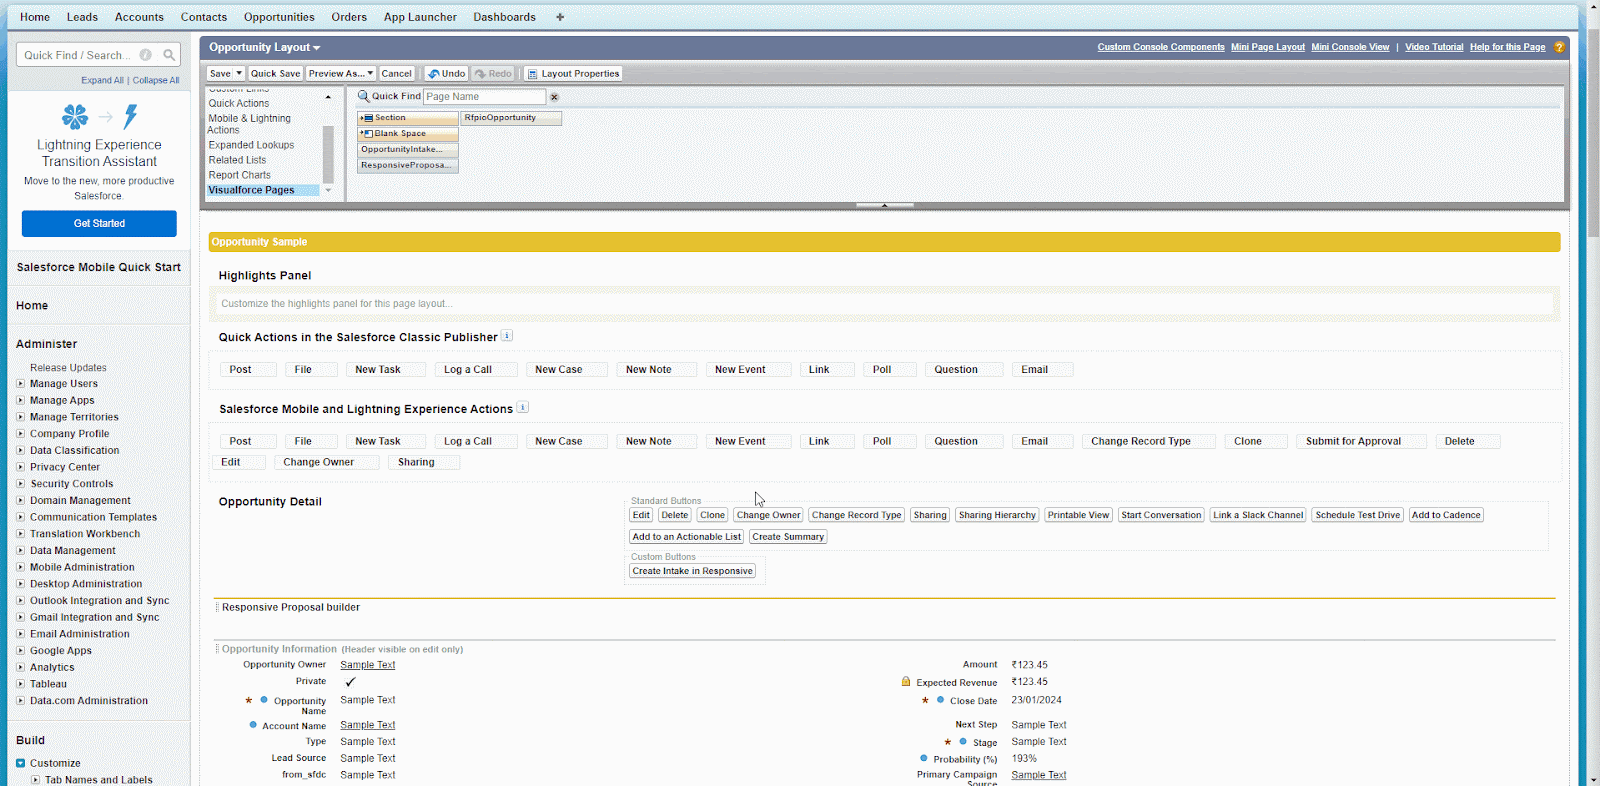Viewport: 1600px width, 786px height.
Task: Click the plus icon to add a tab
Action: tap(560, 17)
